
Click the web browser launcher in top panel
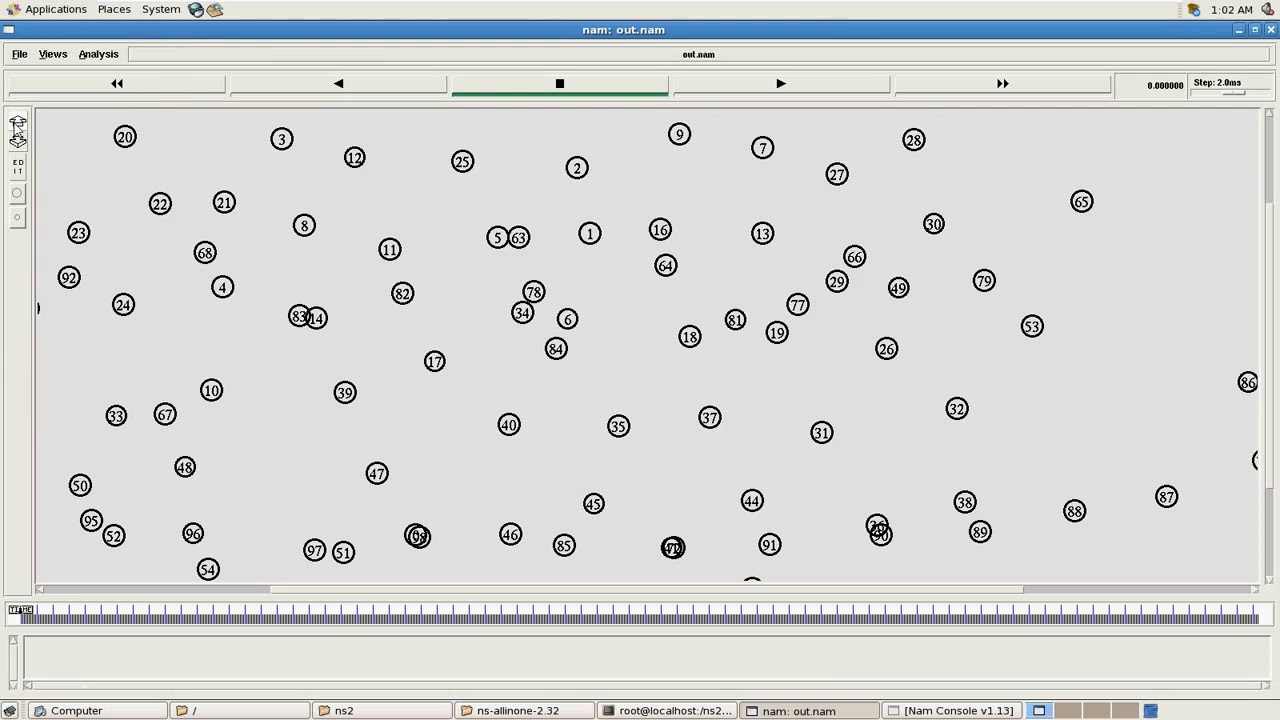[196, 9]
